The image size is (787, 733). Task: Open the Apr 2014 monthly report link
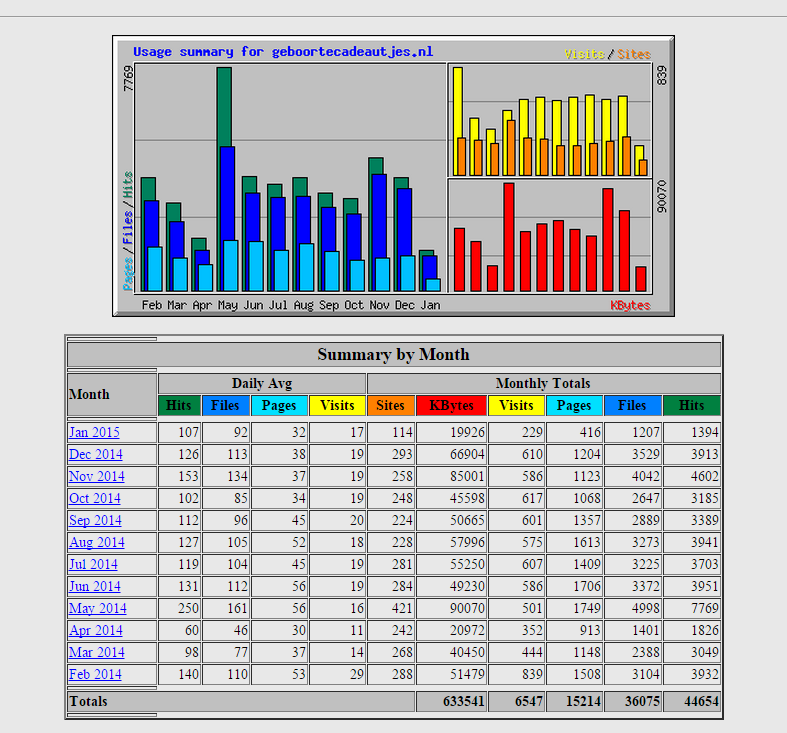pyautogui.click(x=96, y=631)
